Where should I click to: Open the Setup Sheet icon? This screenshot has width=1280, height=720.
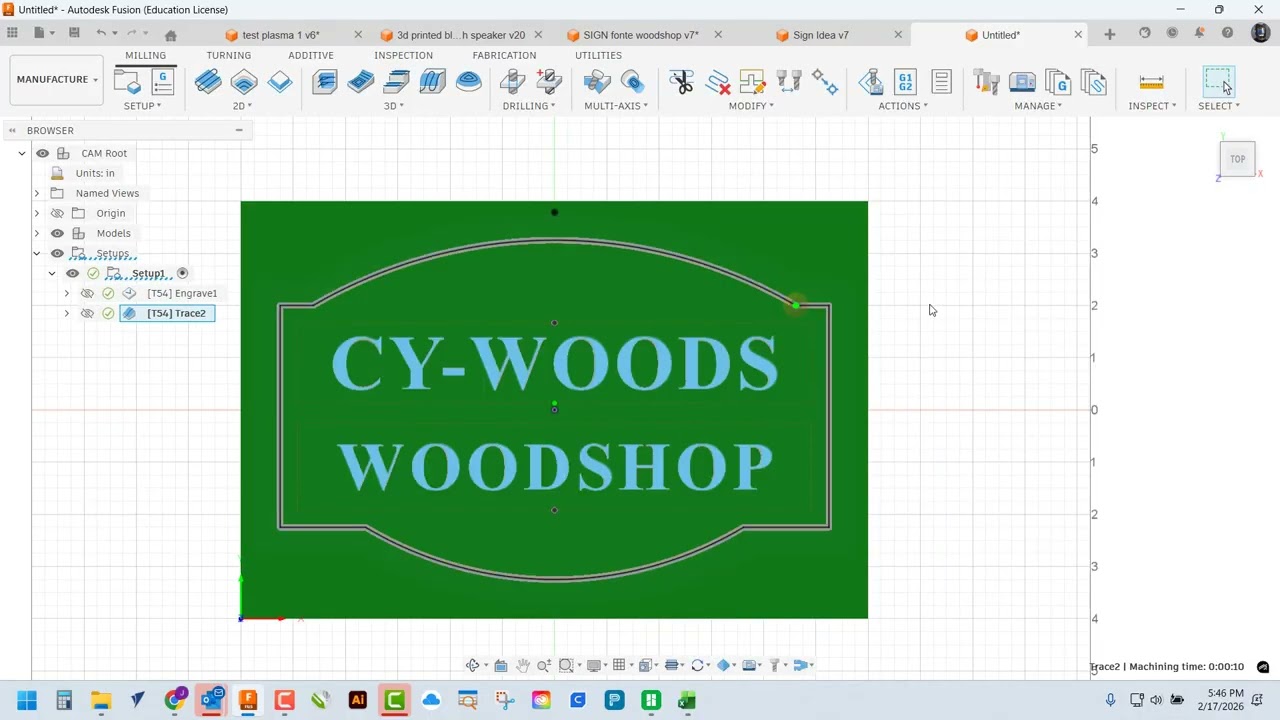(941, 82)
